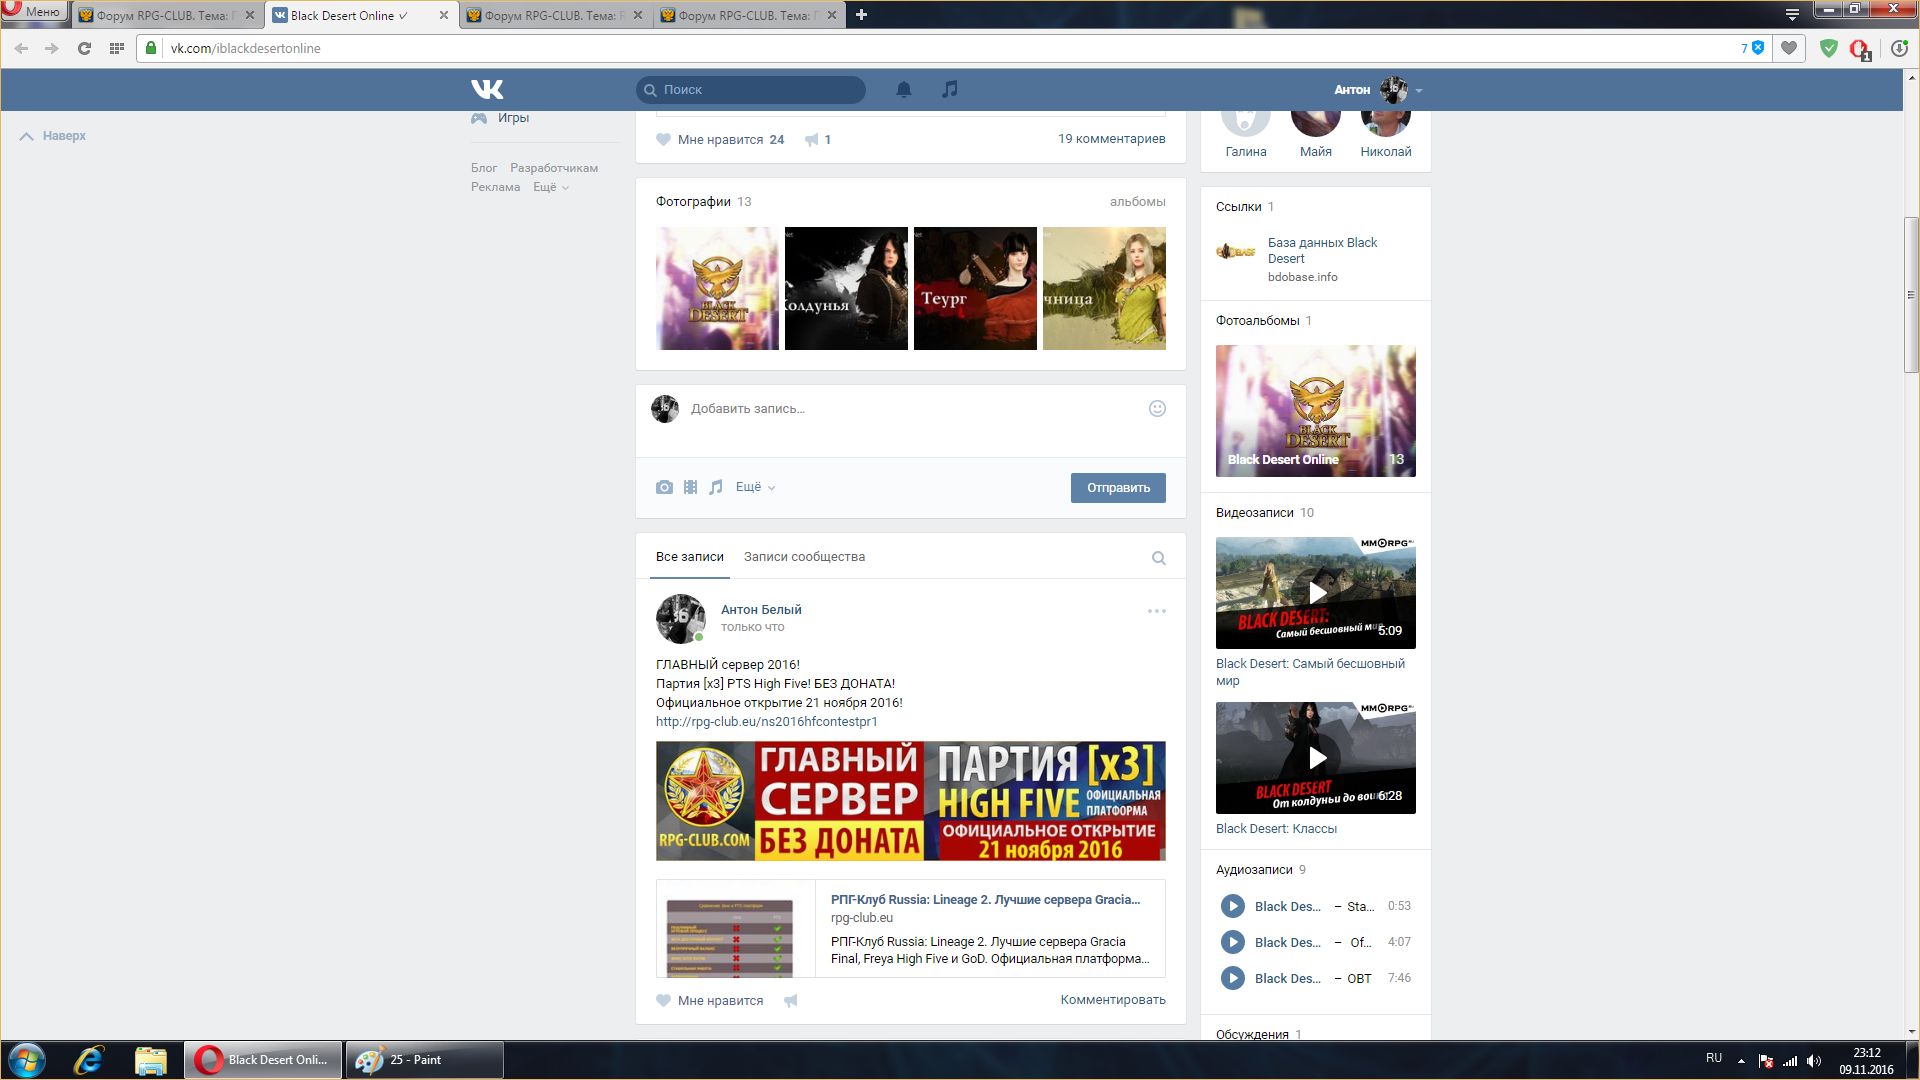Click Комментировать on the post

1113,1000
